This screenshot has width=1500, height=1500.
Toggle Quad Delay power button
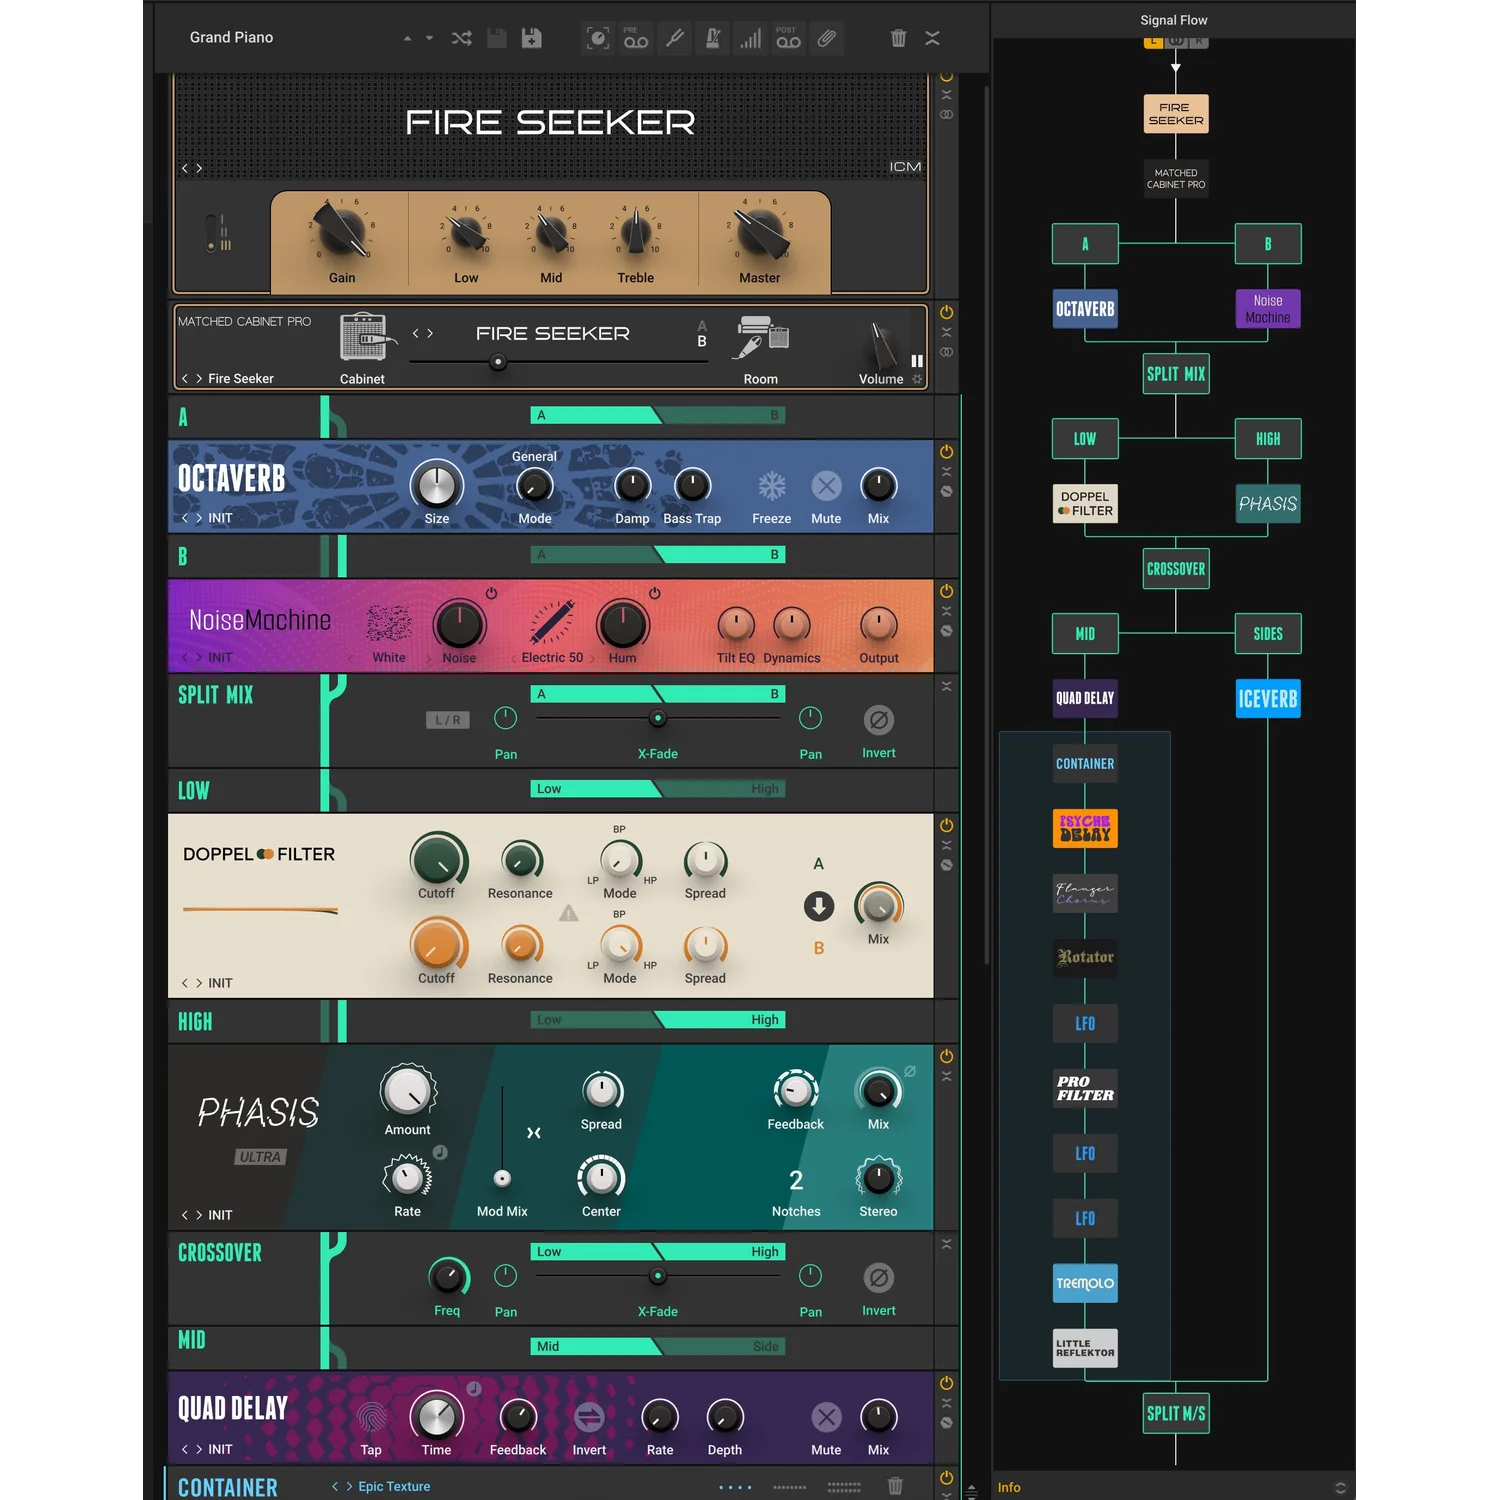pyautogui.click(x=946, y=1383)
